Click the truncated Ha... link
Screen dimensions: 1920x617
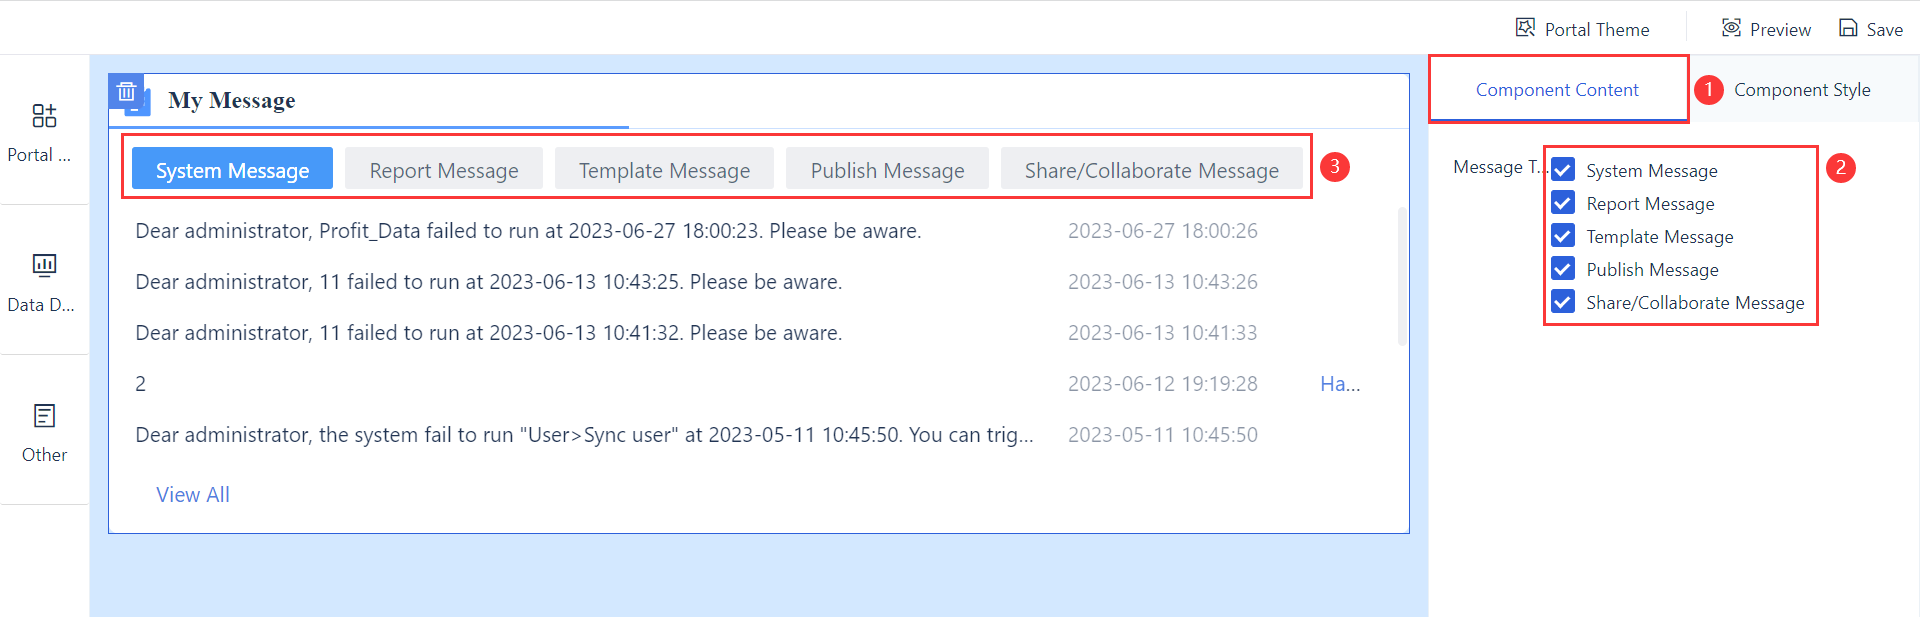(x=1340, y=383)
